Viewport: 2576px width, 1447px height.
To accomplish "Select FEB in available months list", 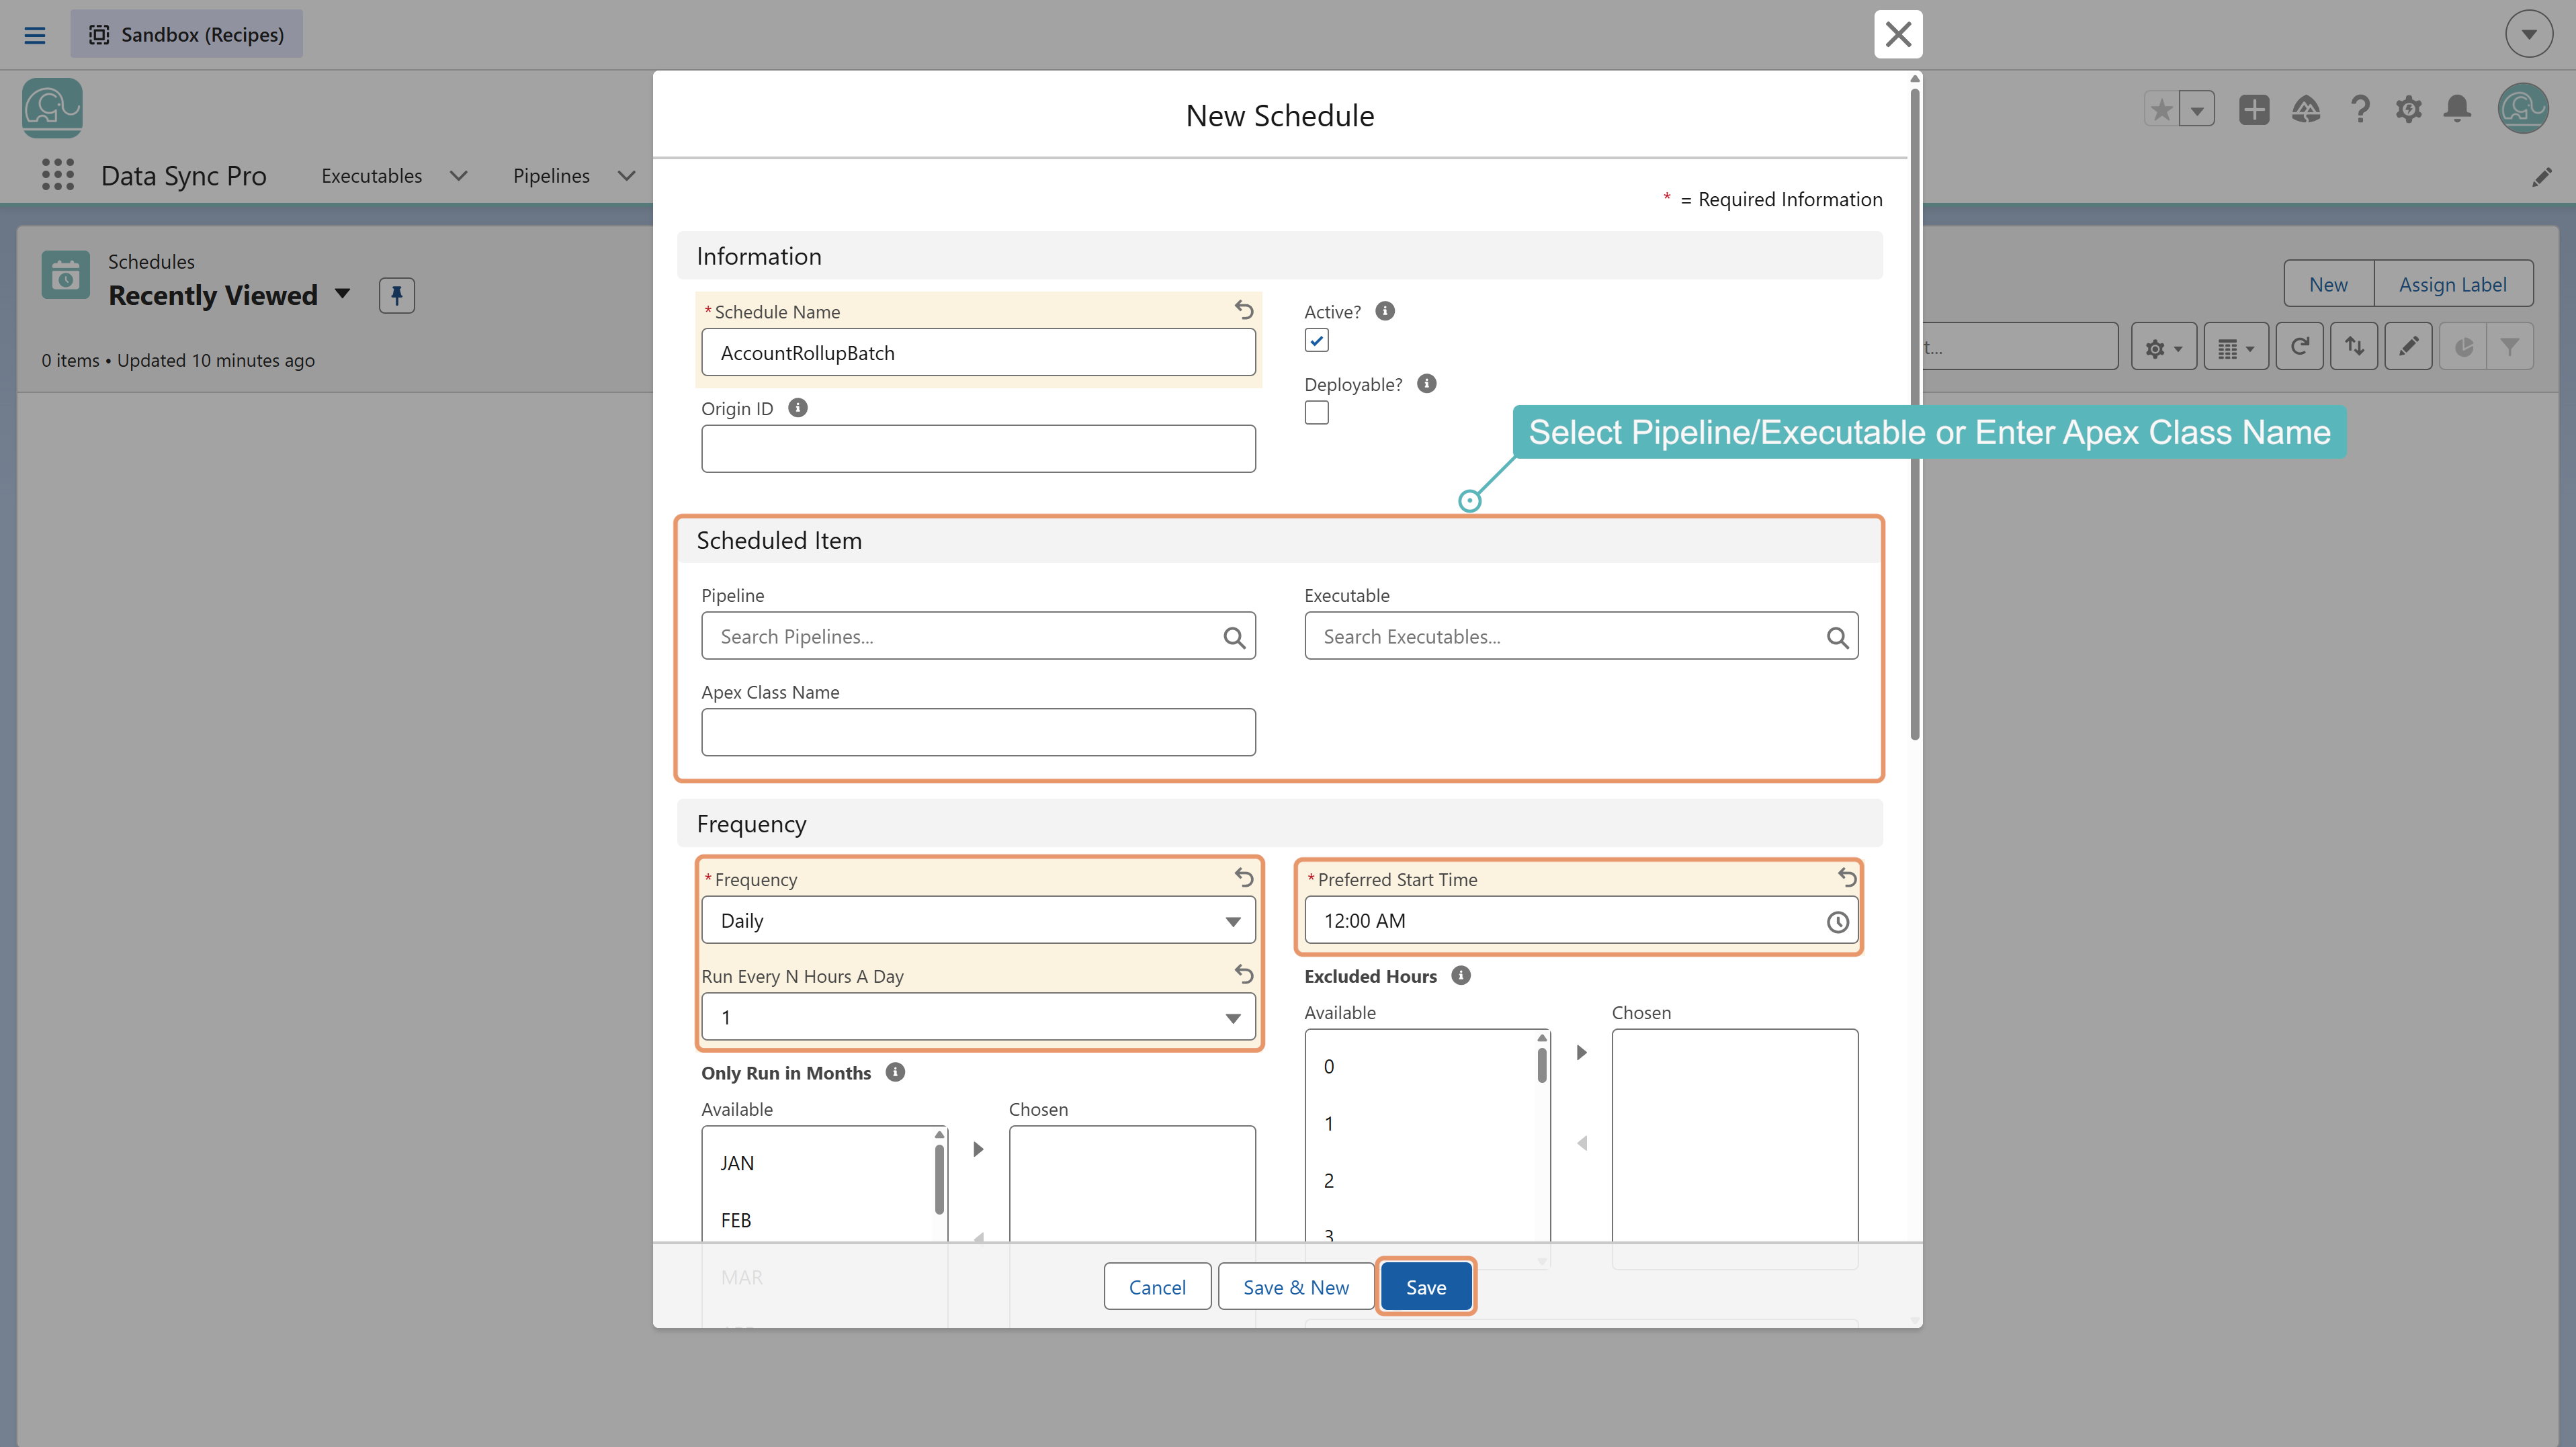I will click(818, 1220).
